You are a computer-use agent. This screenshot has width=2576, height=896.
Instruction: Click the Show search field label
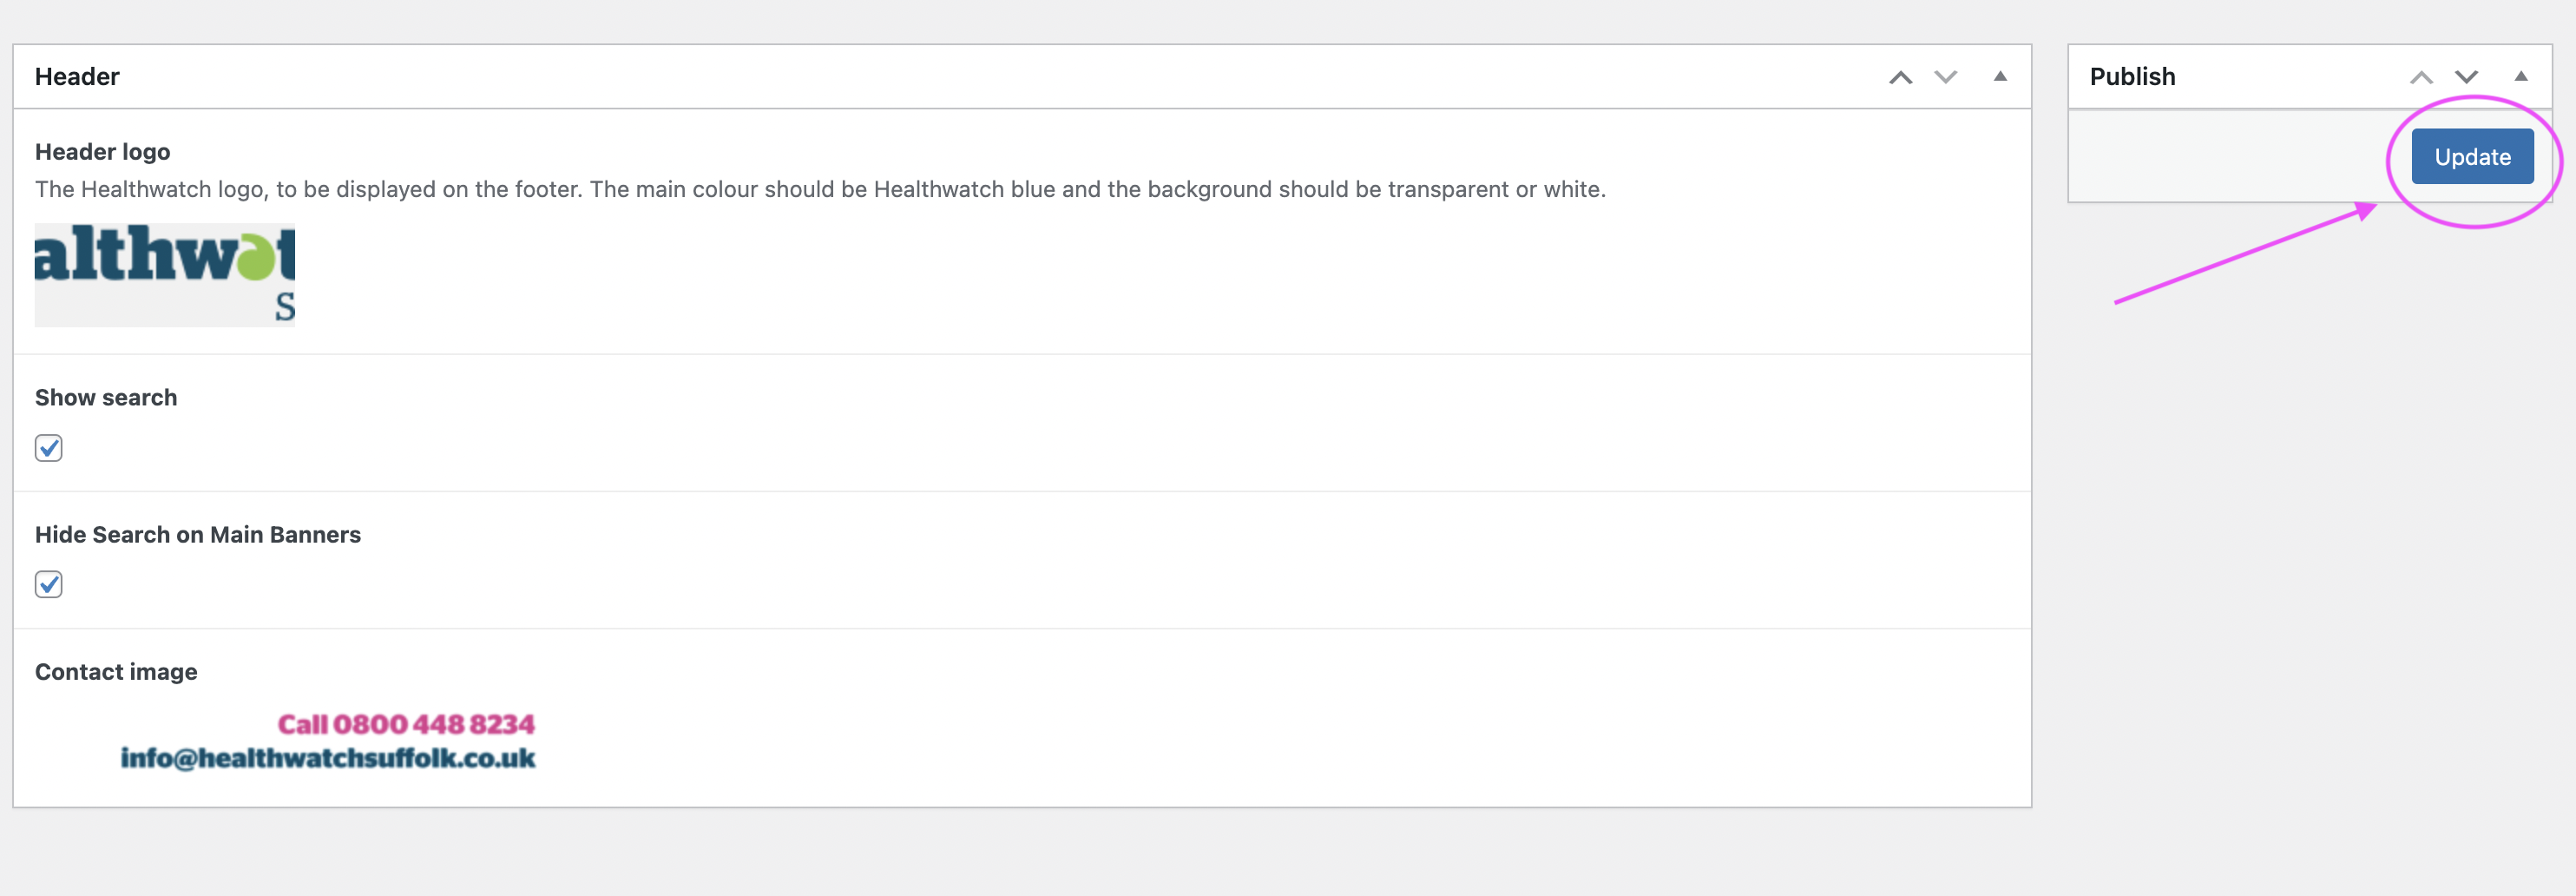point(106,398)
